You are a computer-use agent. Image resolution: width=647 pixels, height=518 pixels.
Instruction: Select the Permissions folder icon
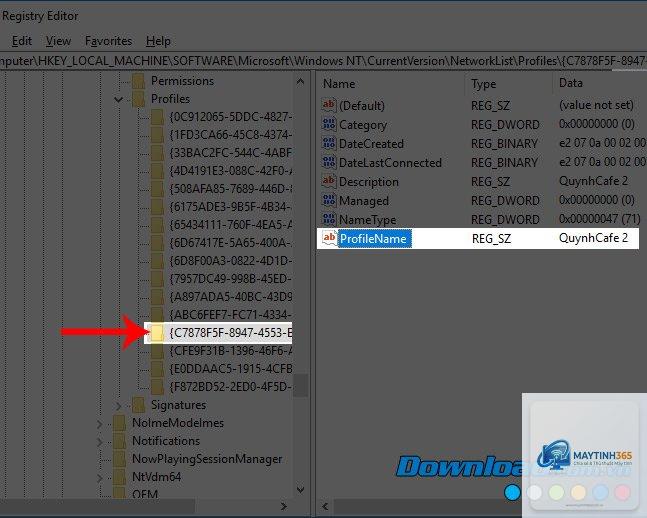(x=138, y=81)
